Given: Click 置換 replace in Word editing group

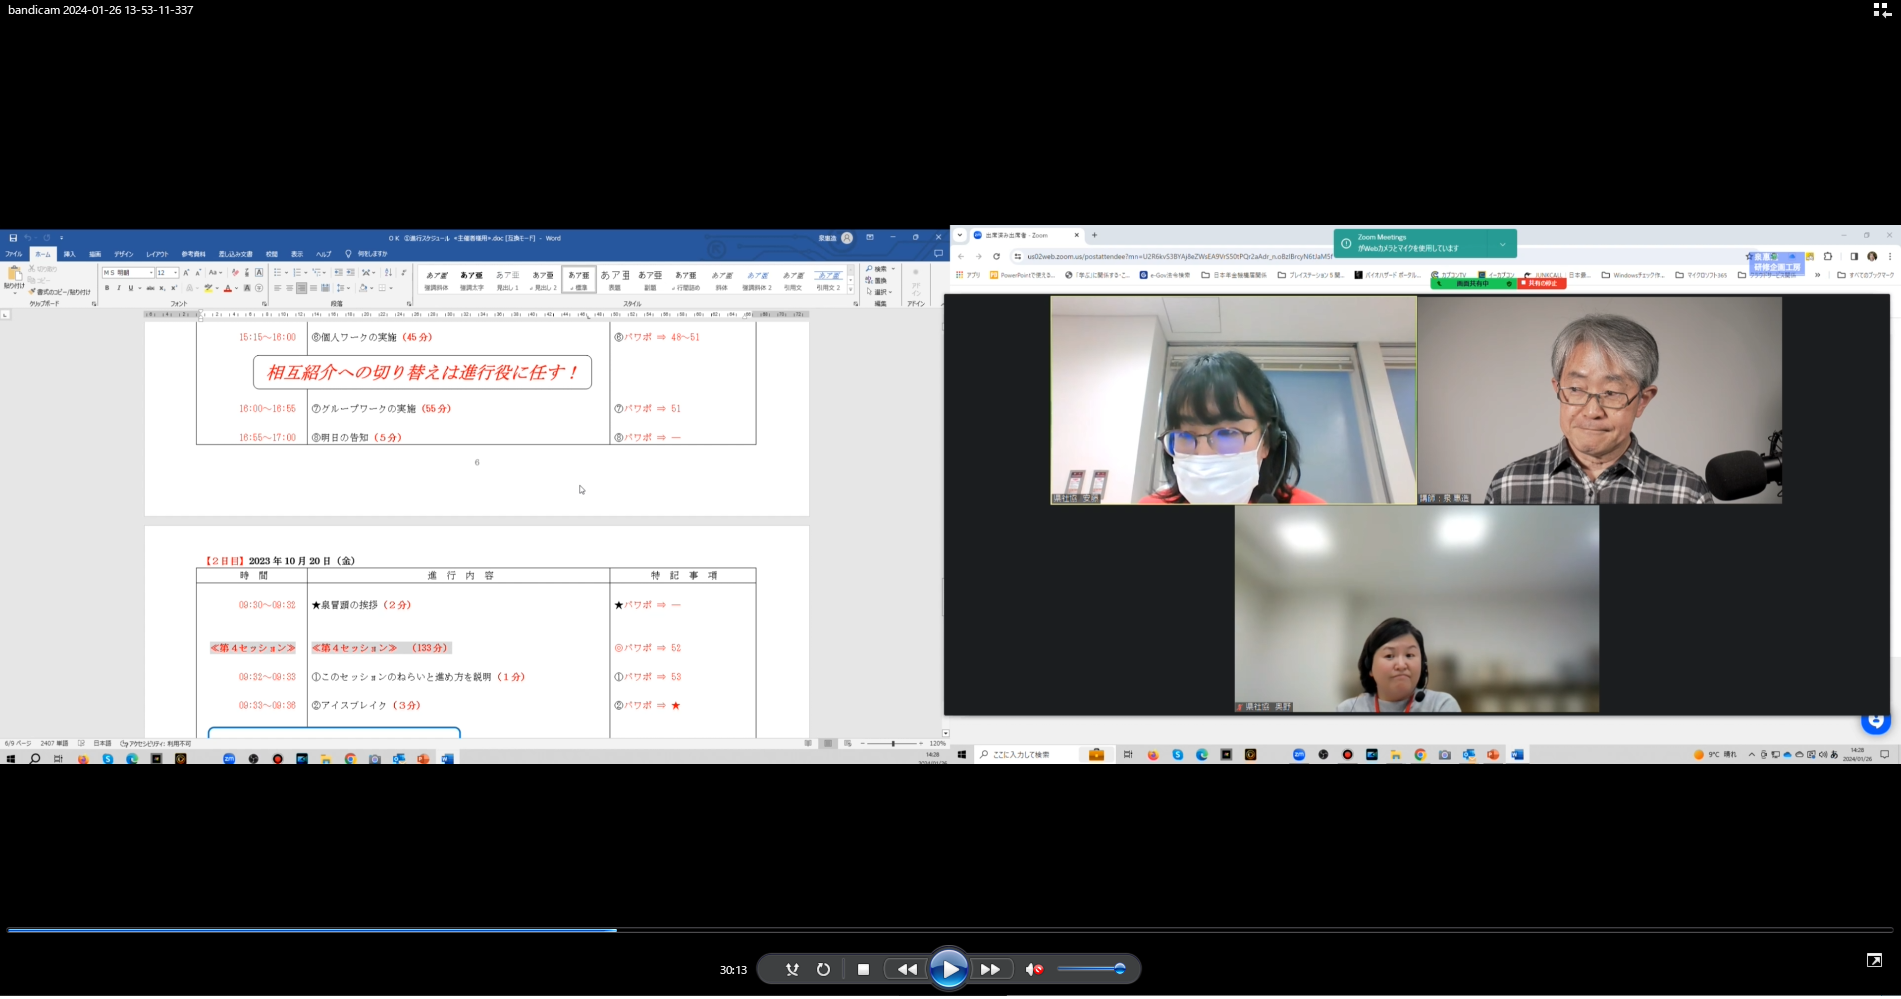Looking at the screenshot, I should click(x=877, y=280).
